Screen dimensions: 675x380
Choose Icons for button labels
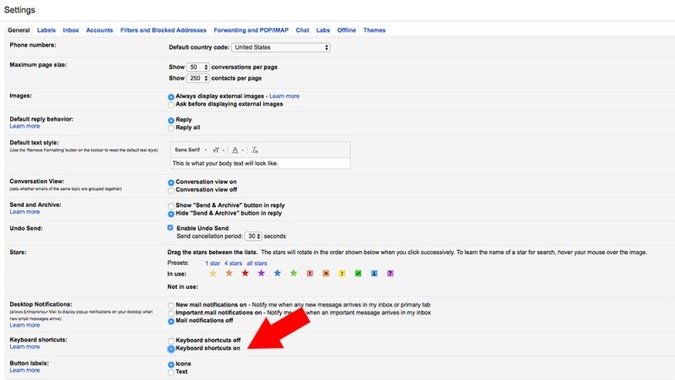pos(171,365)
